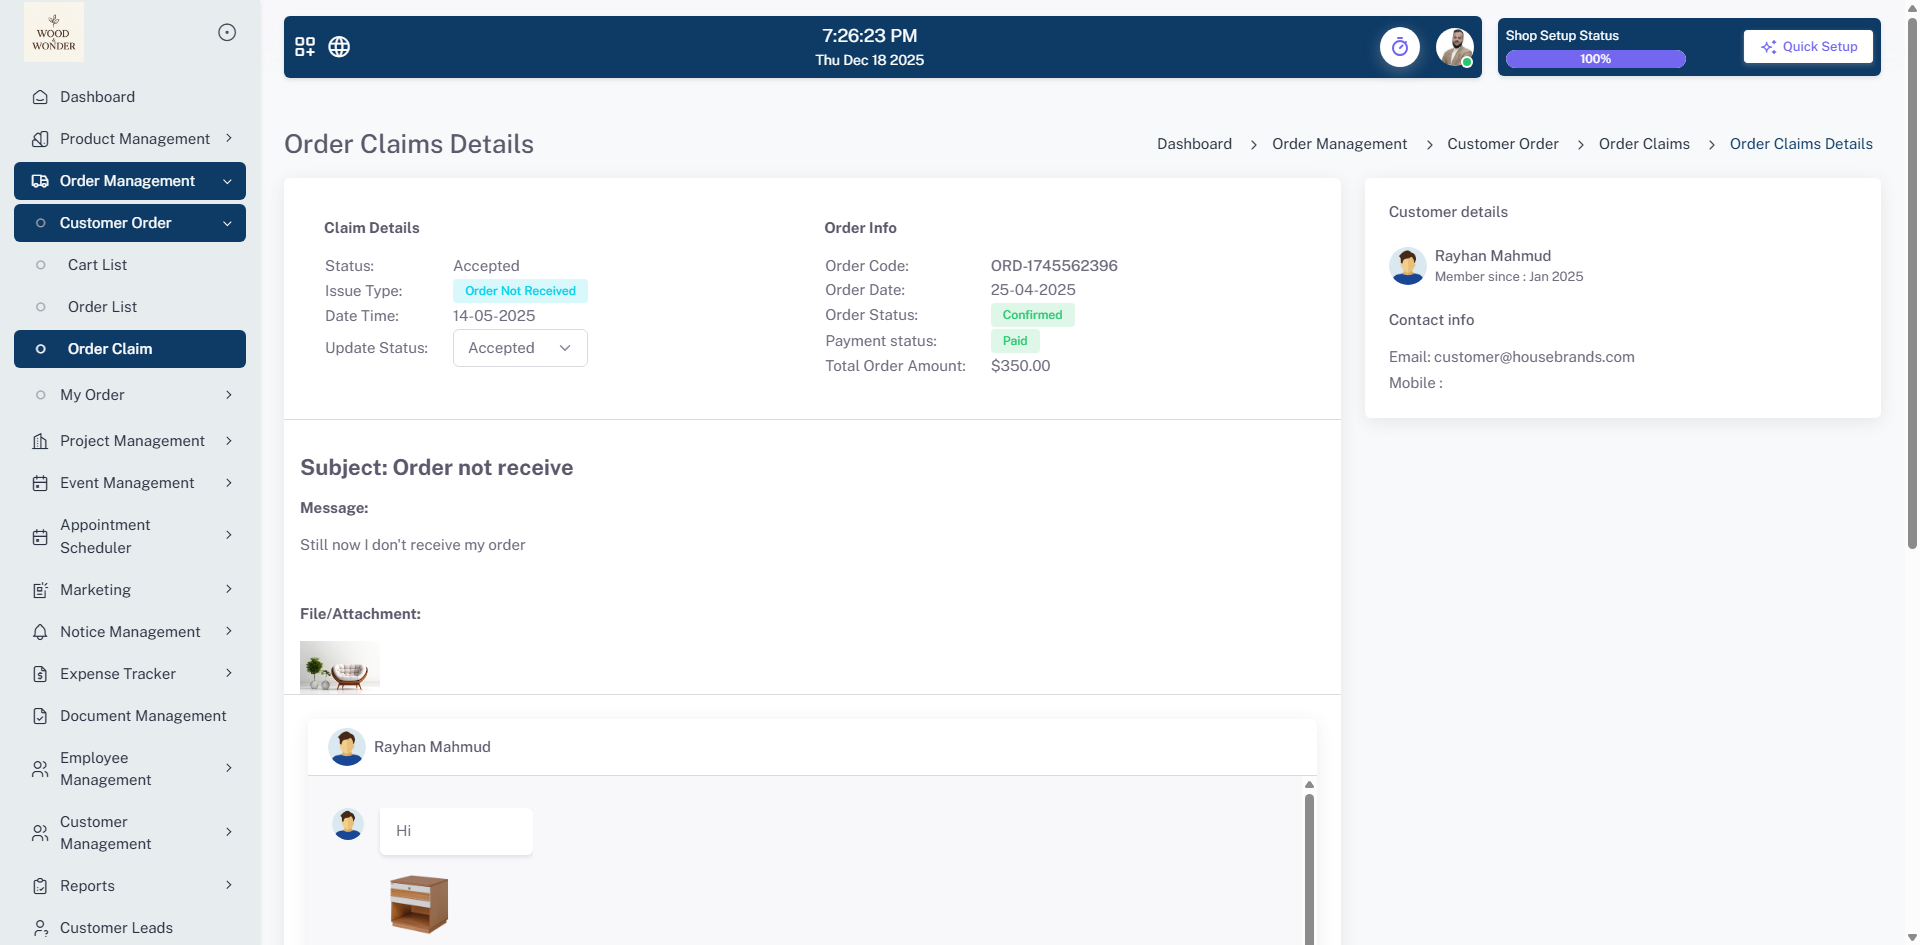This screenshot has width=1920, height=945.
Task: Click the Customer Leads sidebar icon
Action: (40, 928)
